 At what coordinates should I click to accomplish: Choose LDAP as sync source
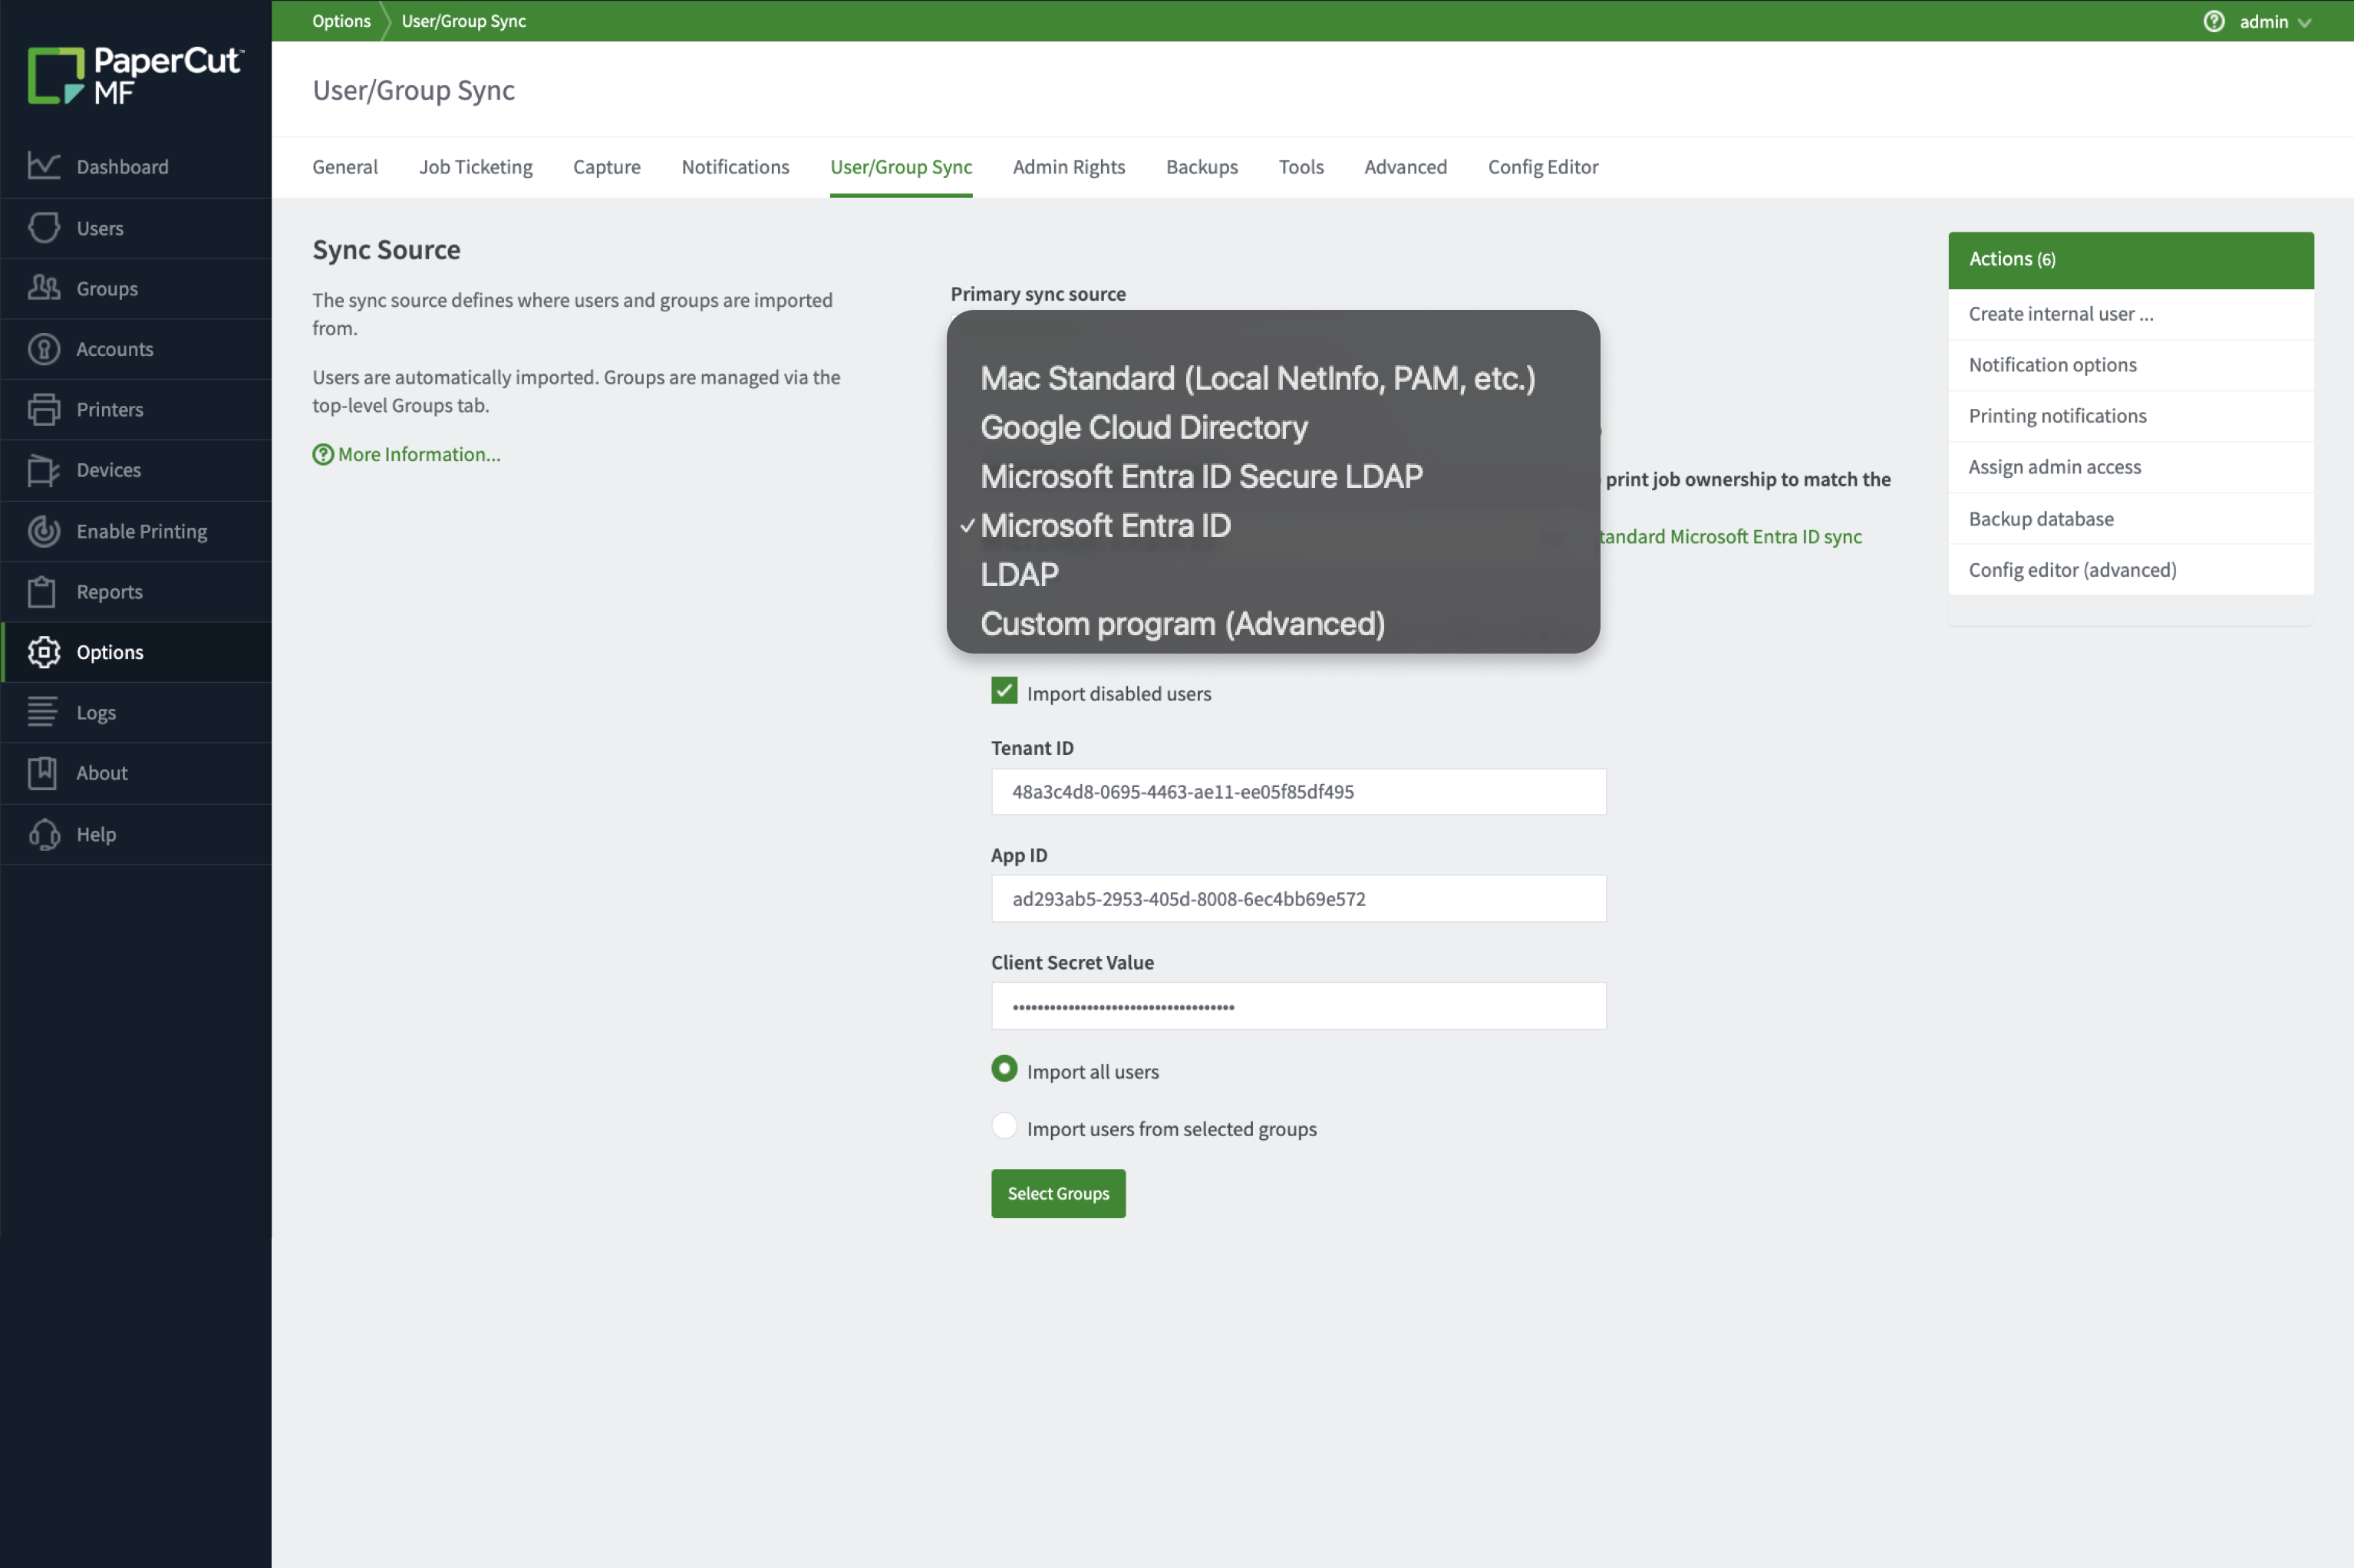[x=1017, y=574]
